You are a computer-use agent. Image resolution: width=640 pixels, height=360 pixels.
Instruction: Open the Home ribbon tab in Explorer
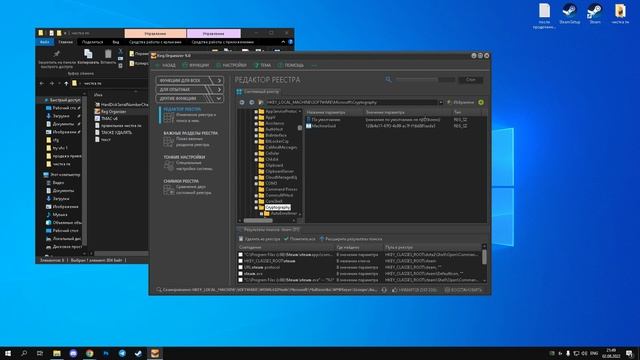click(x=65, y=42)
